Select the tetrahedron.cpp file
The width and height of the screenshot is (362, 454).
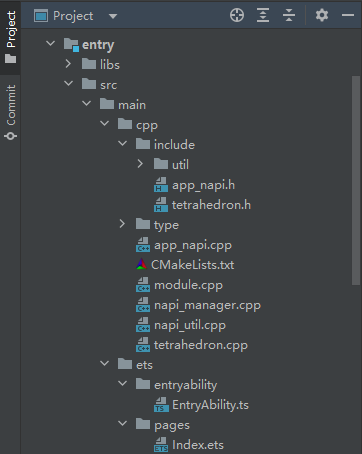(201, 345)
